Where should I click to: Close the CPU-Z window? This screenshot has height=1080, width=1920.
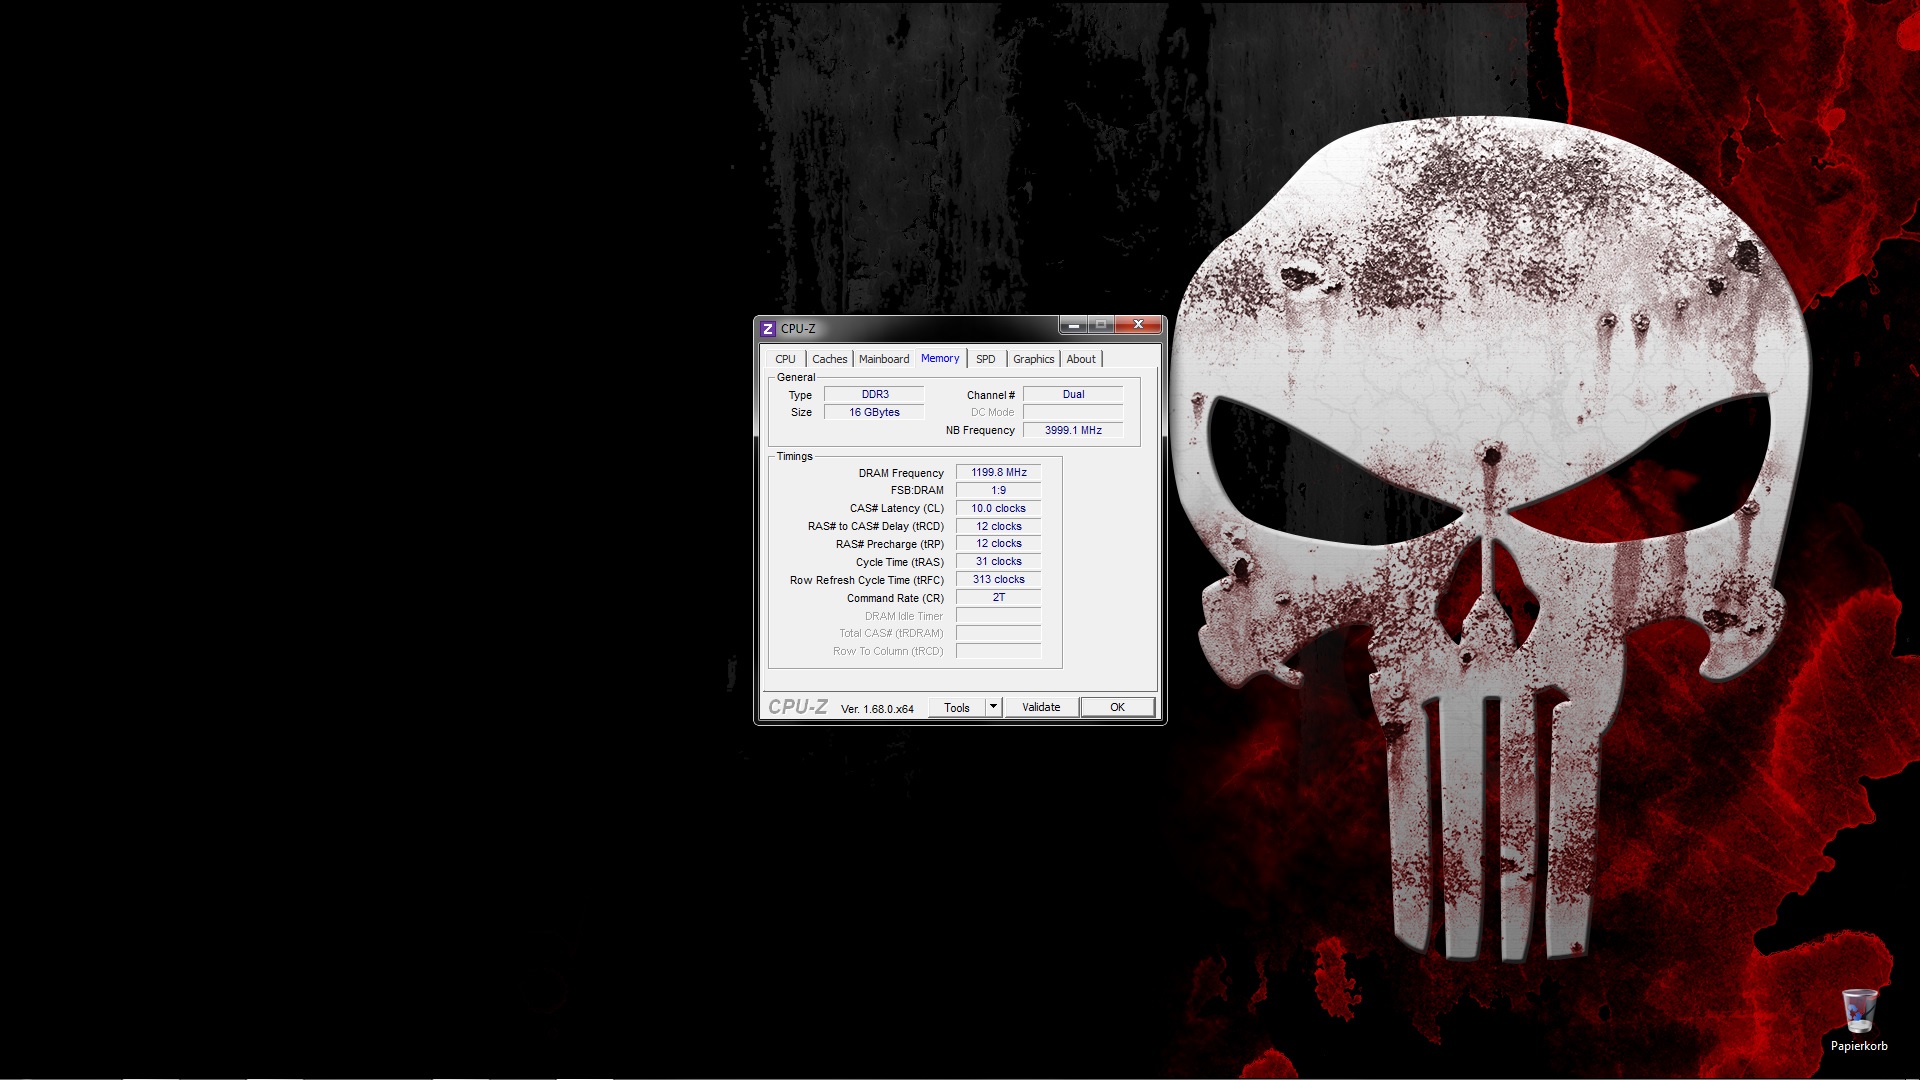pyautogui.click(x=1138, y=325)
